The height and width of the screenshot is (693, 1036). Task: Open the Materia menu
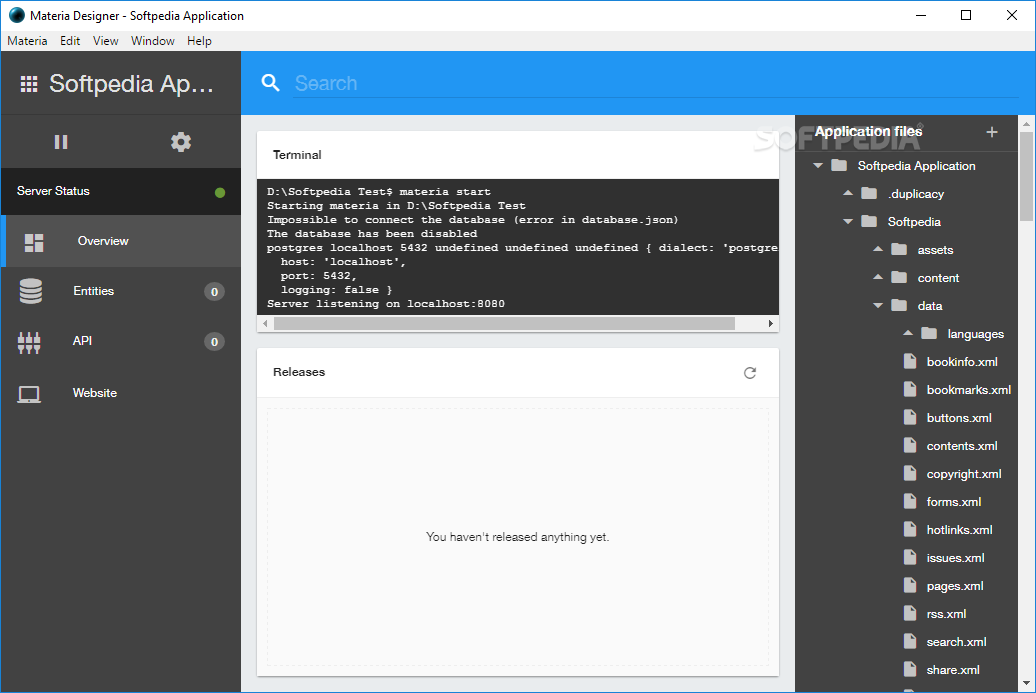27,41
